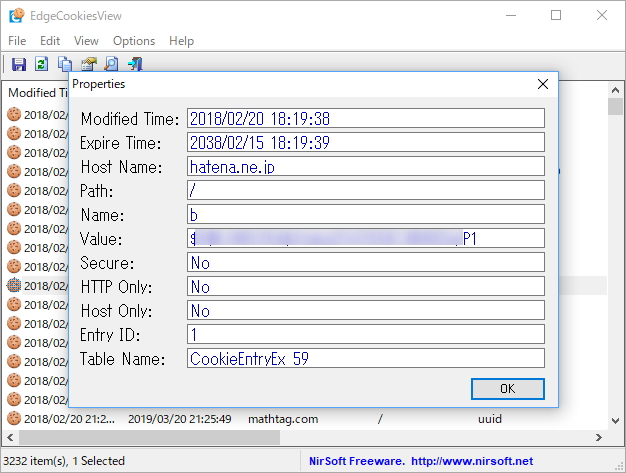Click the Host Name field hatena.ne.jp

point(366,166)
